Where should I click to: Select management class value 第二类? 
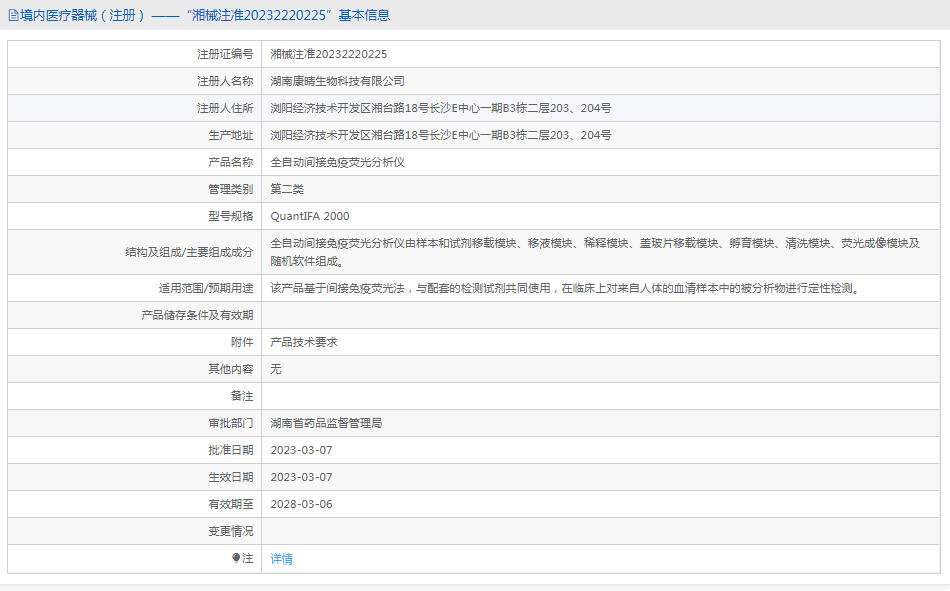pyautogui.click(x=287, y=189)
